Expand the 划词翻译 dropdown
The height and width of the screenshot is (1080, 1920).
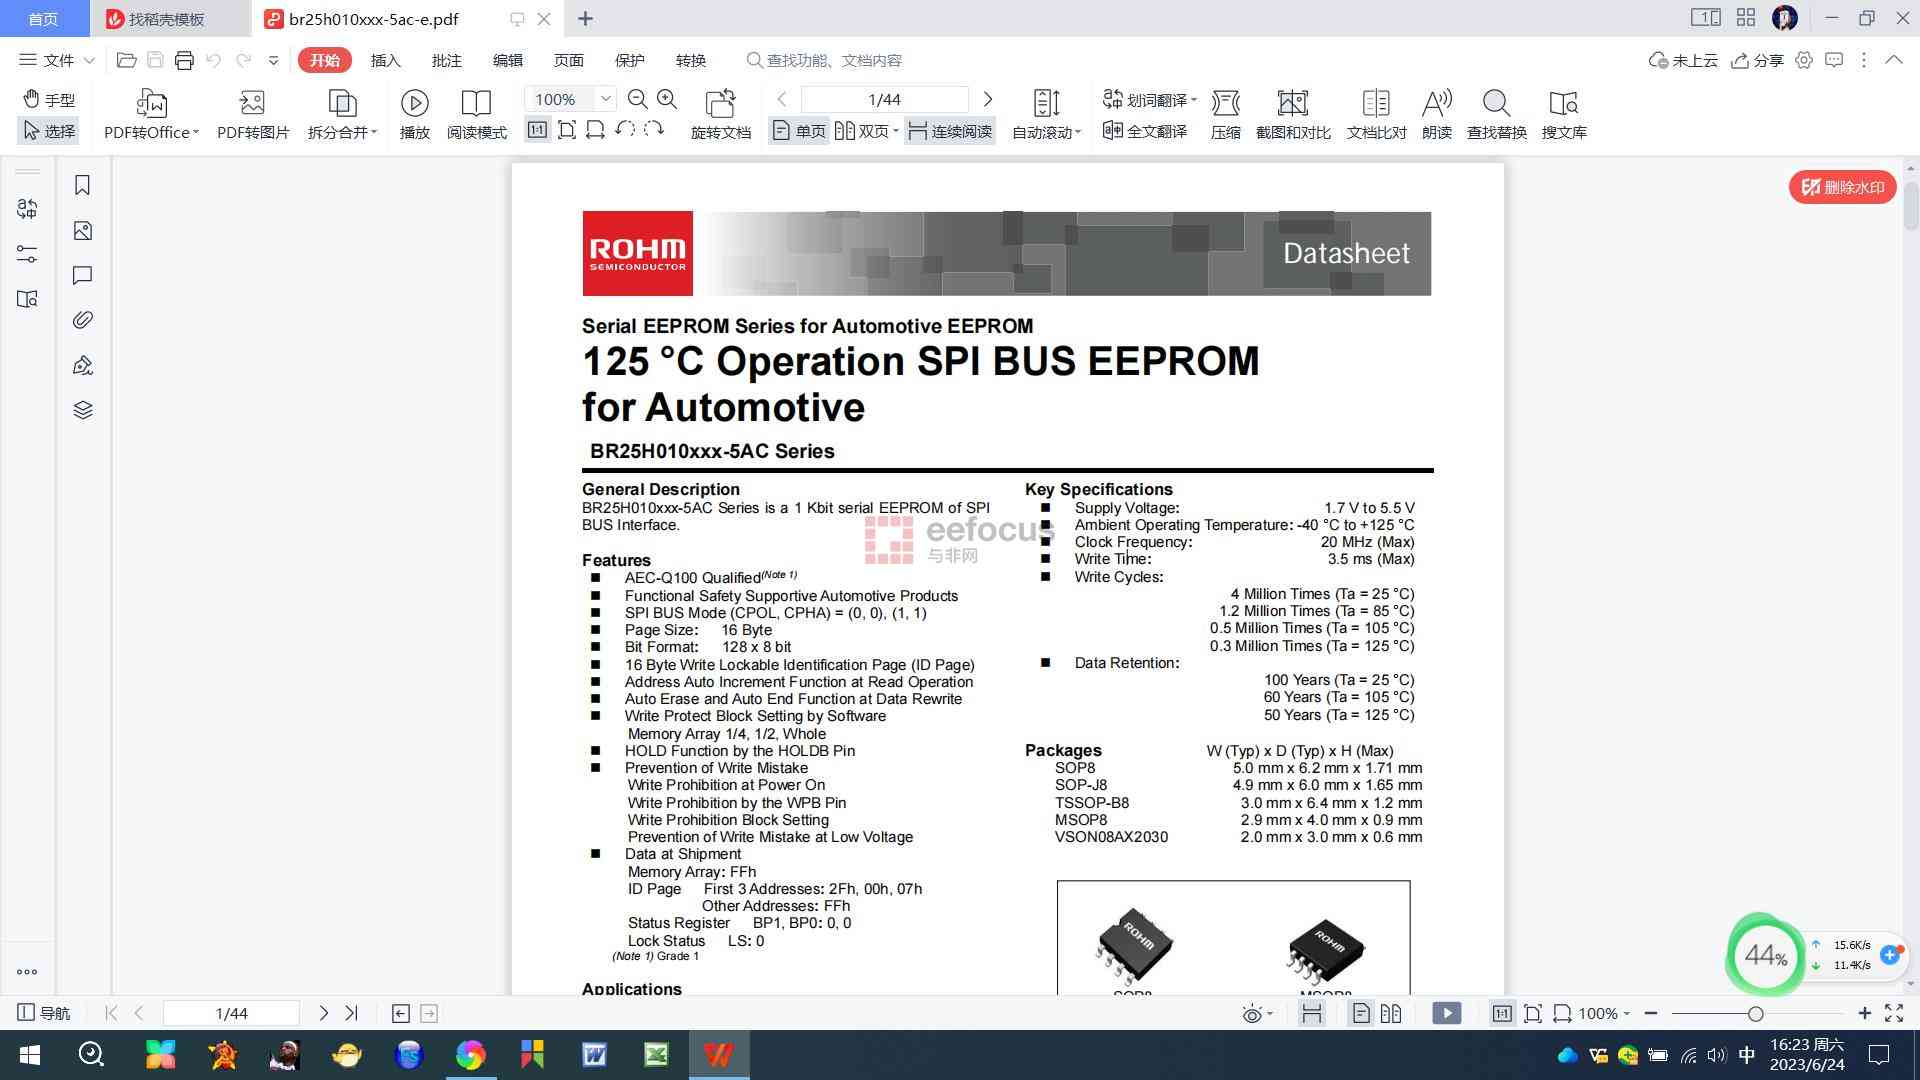(x=1194, y=100)
